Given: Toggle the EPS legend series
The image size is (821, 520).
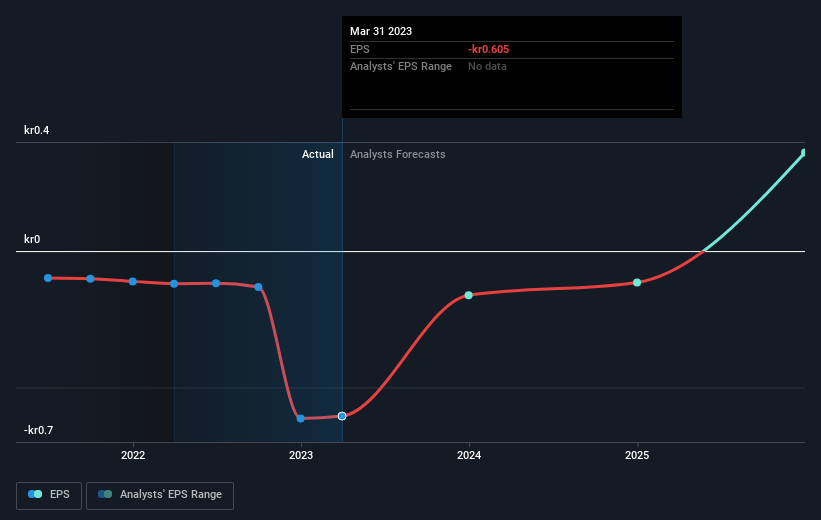Looking at the screenshot, I should point(49,495).
